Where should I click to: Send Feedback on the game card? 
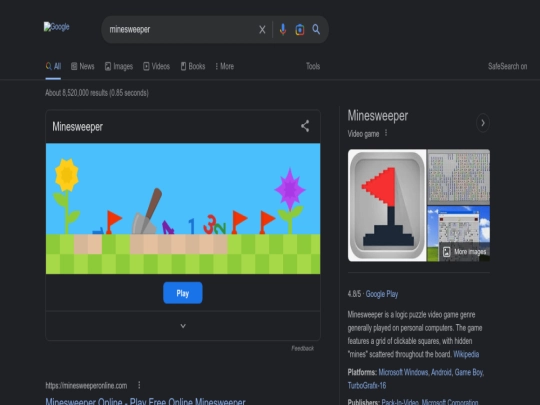tap(302, 349)
